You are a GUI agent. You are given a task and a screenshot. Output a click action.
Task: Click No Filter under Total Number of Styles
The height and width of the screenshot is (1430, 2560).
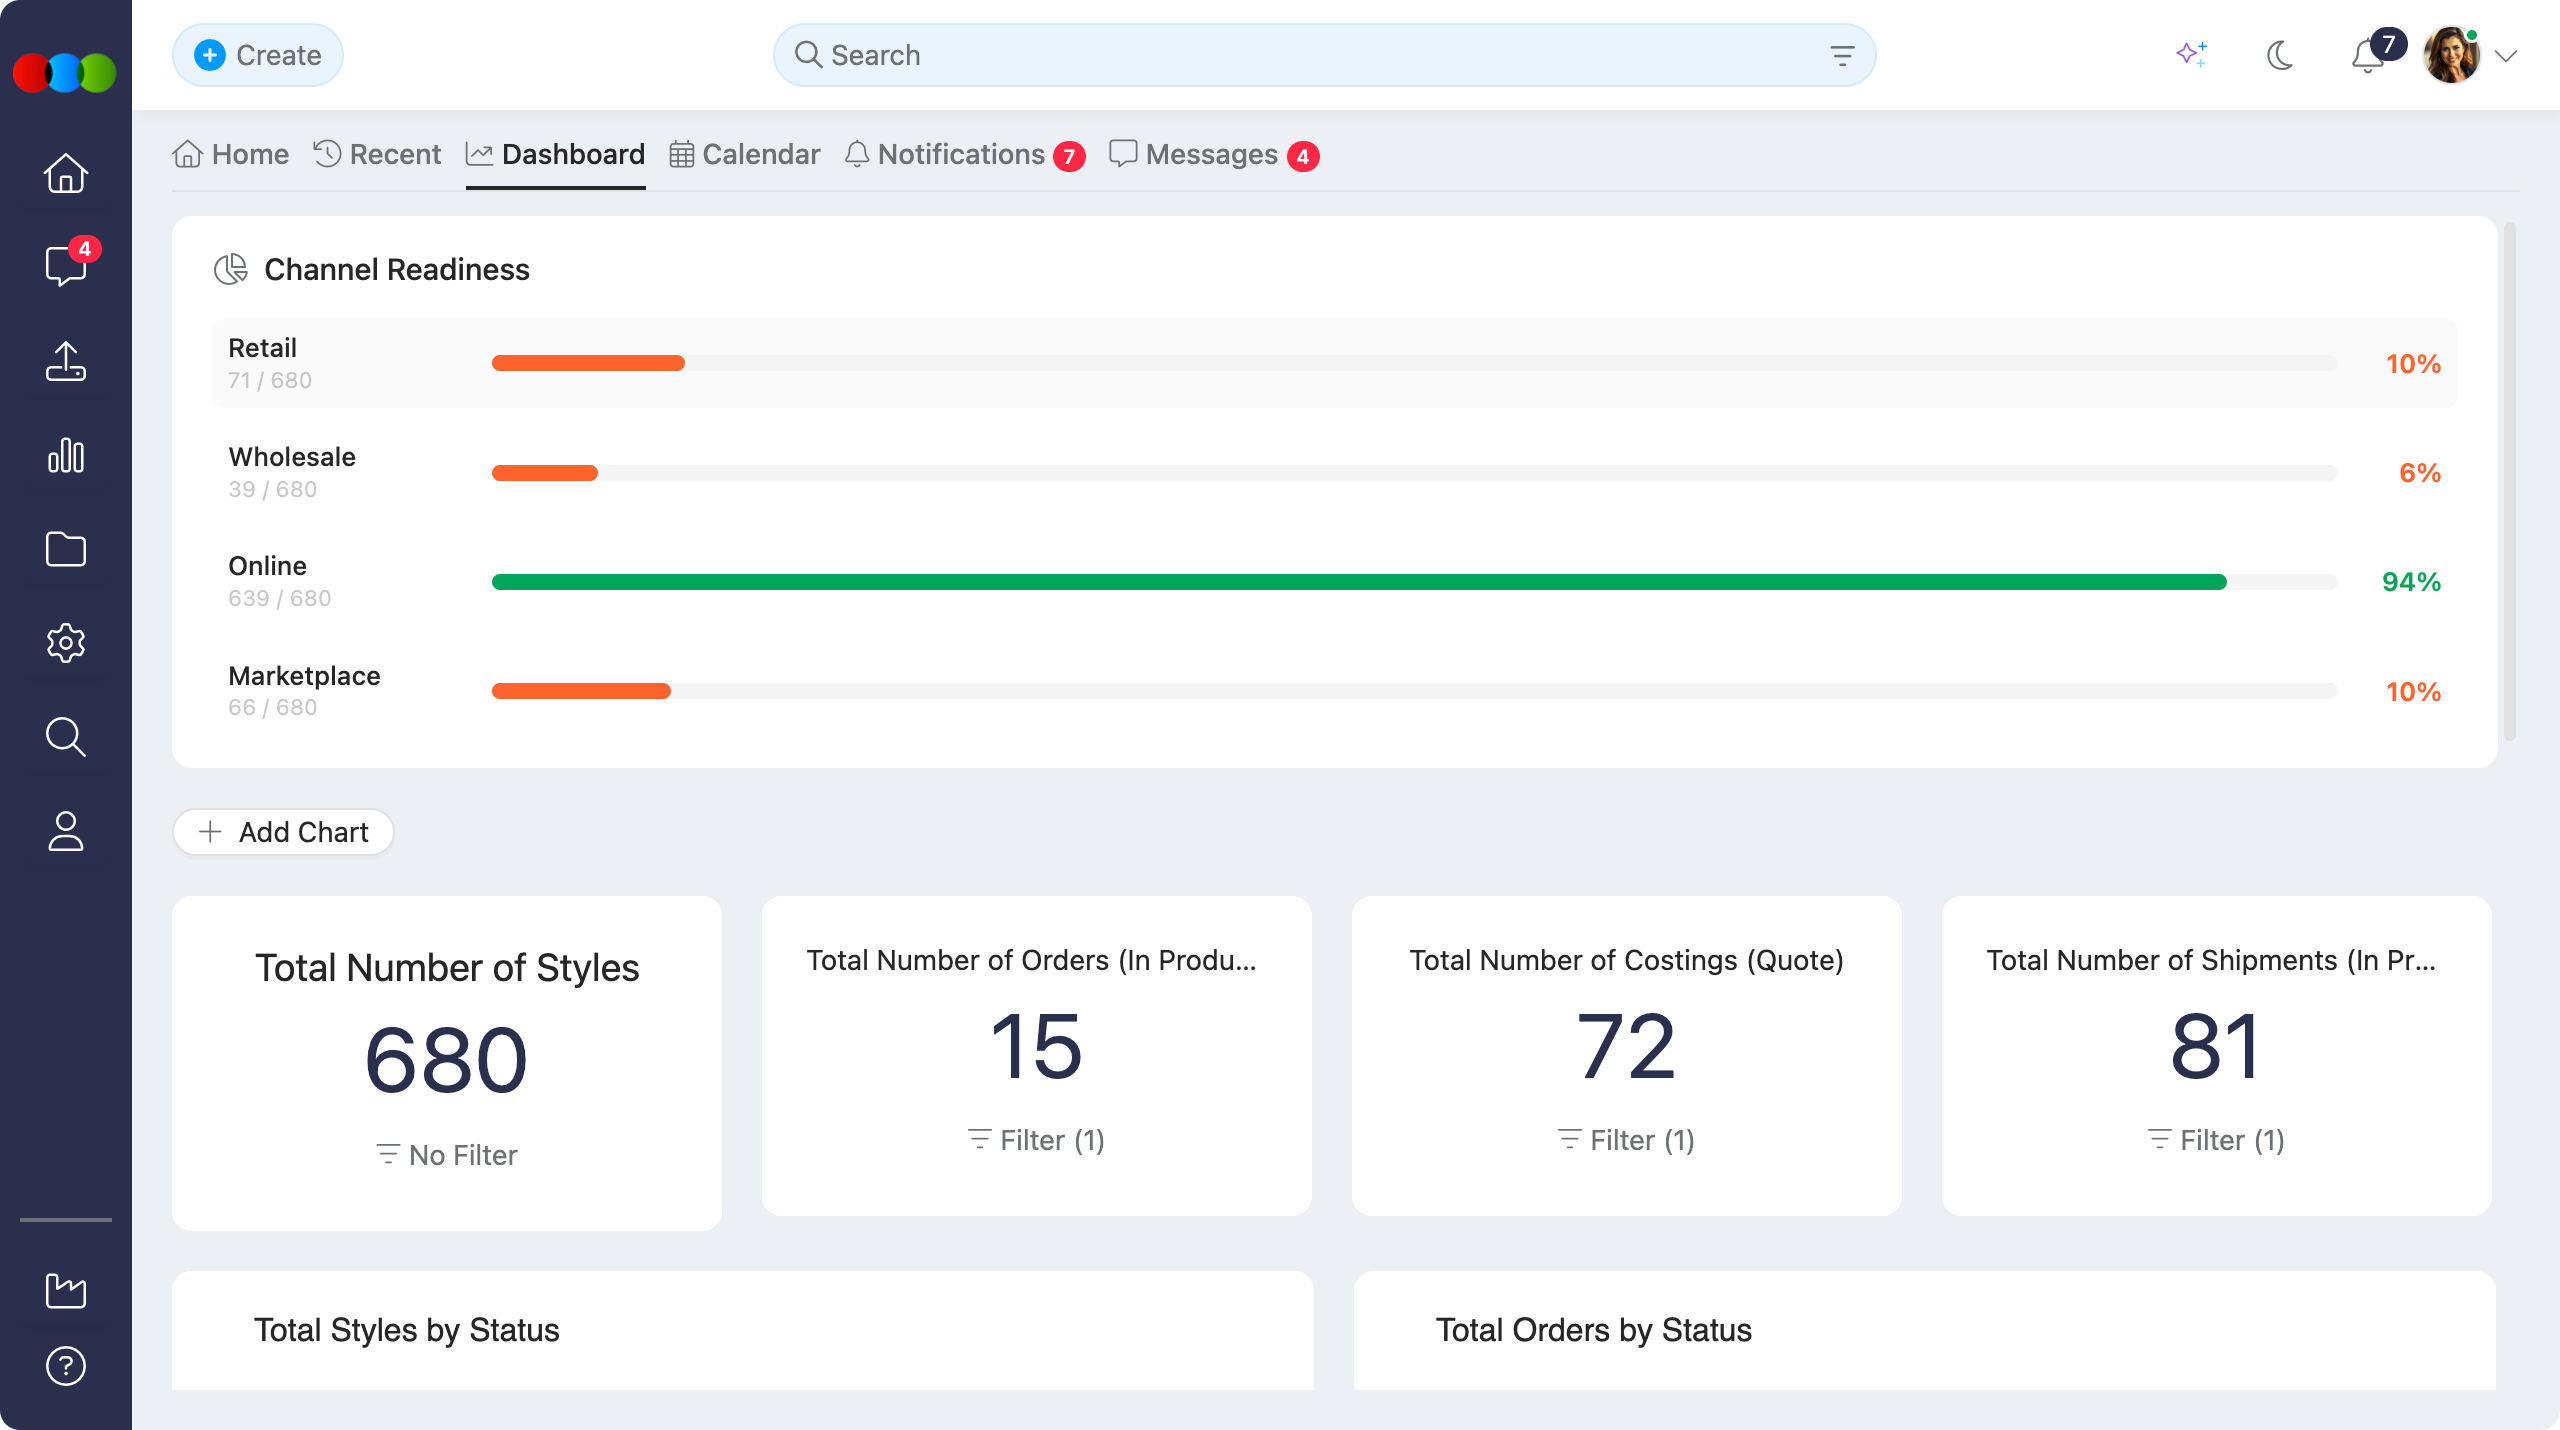pyautogui.click(x=447, y=1155)
